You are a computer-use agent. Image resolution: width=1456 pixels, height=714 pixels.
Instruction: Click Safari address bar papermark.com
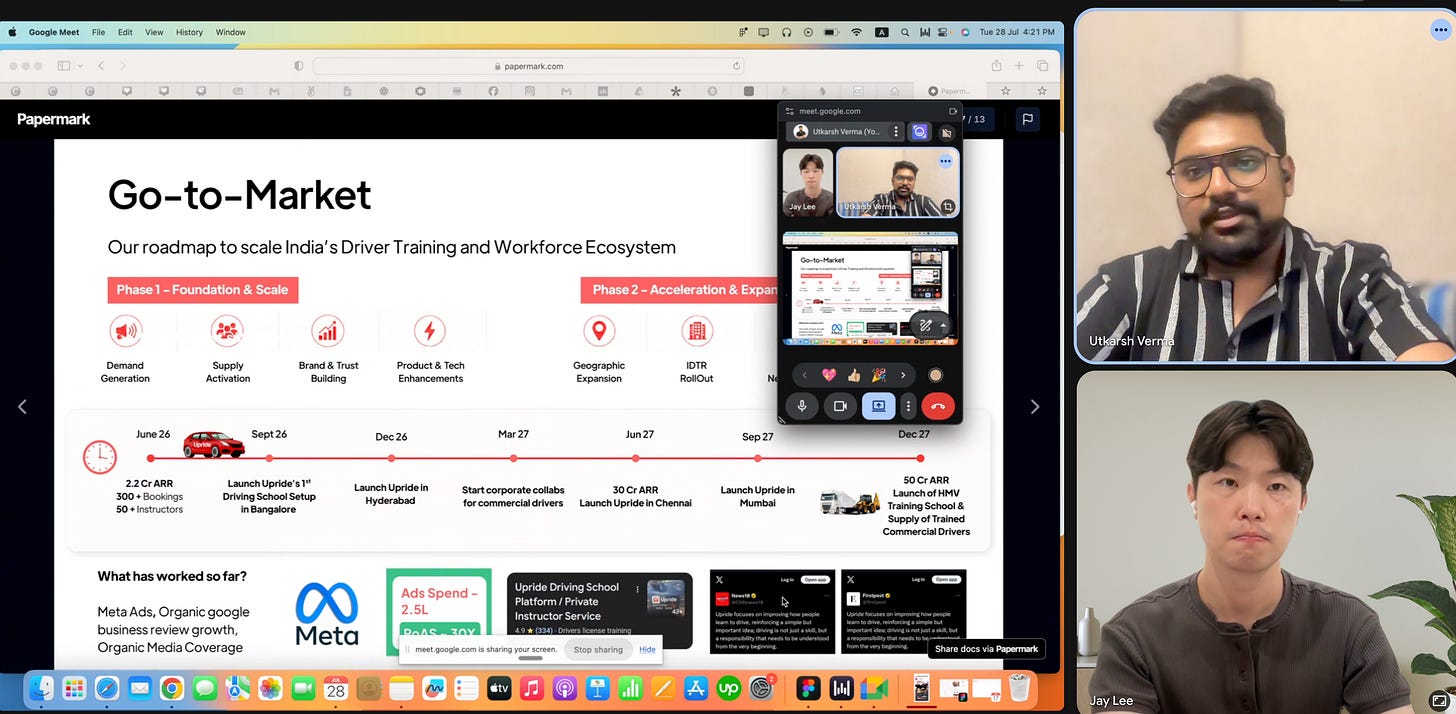click(x=529, y=66)
